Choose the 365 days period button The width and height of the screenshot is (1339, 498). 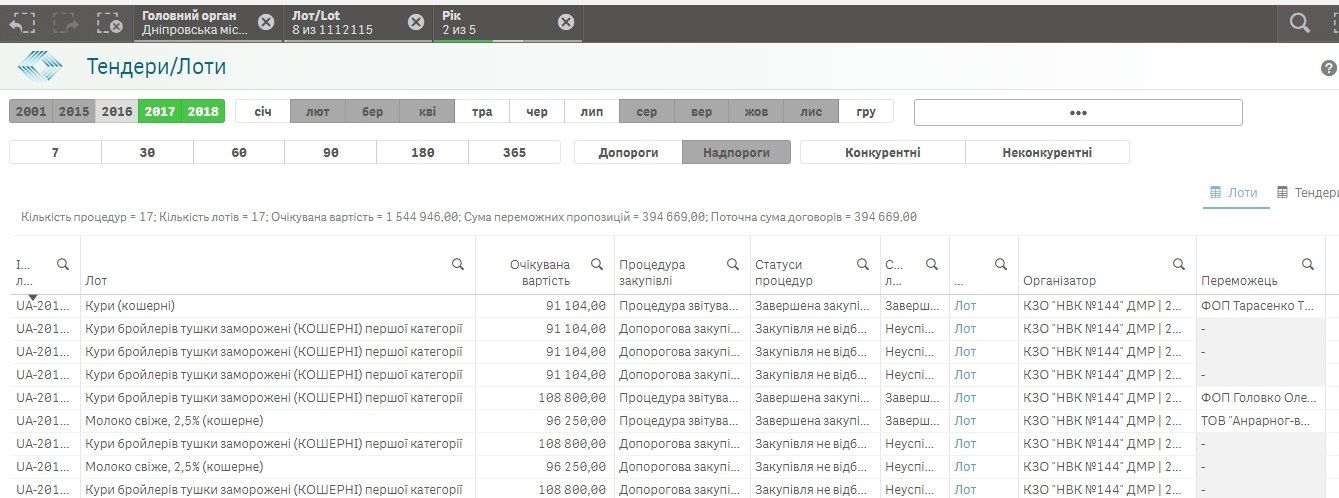514,152
